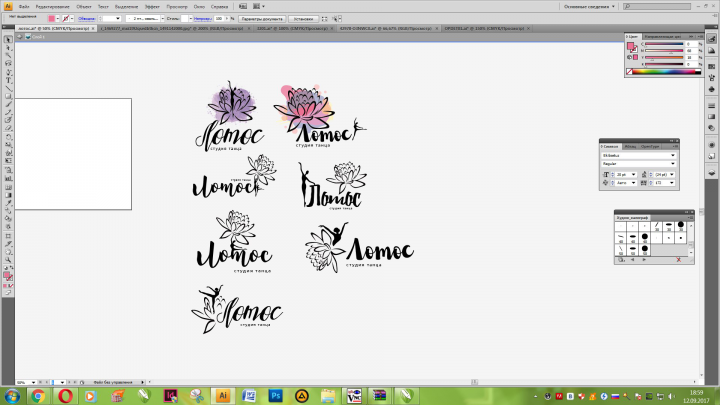Select the Rotate tool
The image size is (720, 405).
coord(8,137)
